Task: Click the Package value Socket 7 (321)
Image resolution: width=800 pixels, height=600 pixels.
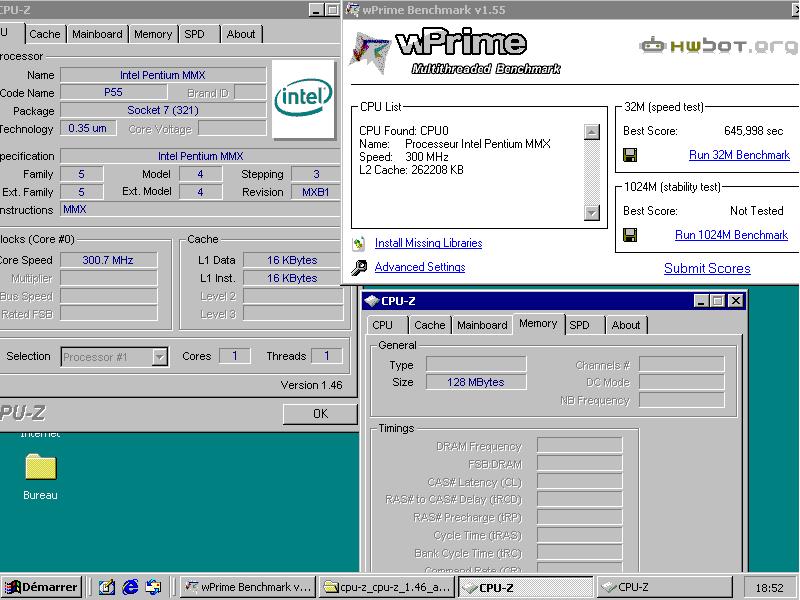Action: coord(163,110)
